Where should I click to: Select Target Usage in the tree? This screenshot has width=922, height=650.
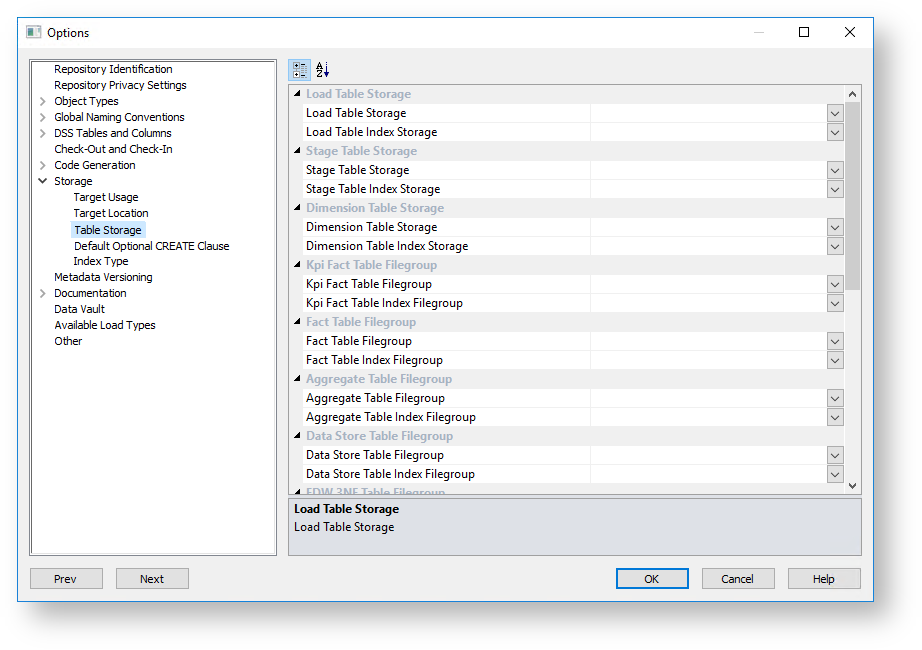click(106, 197)
